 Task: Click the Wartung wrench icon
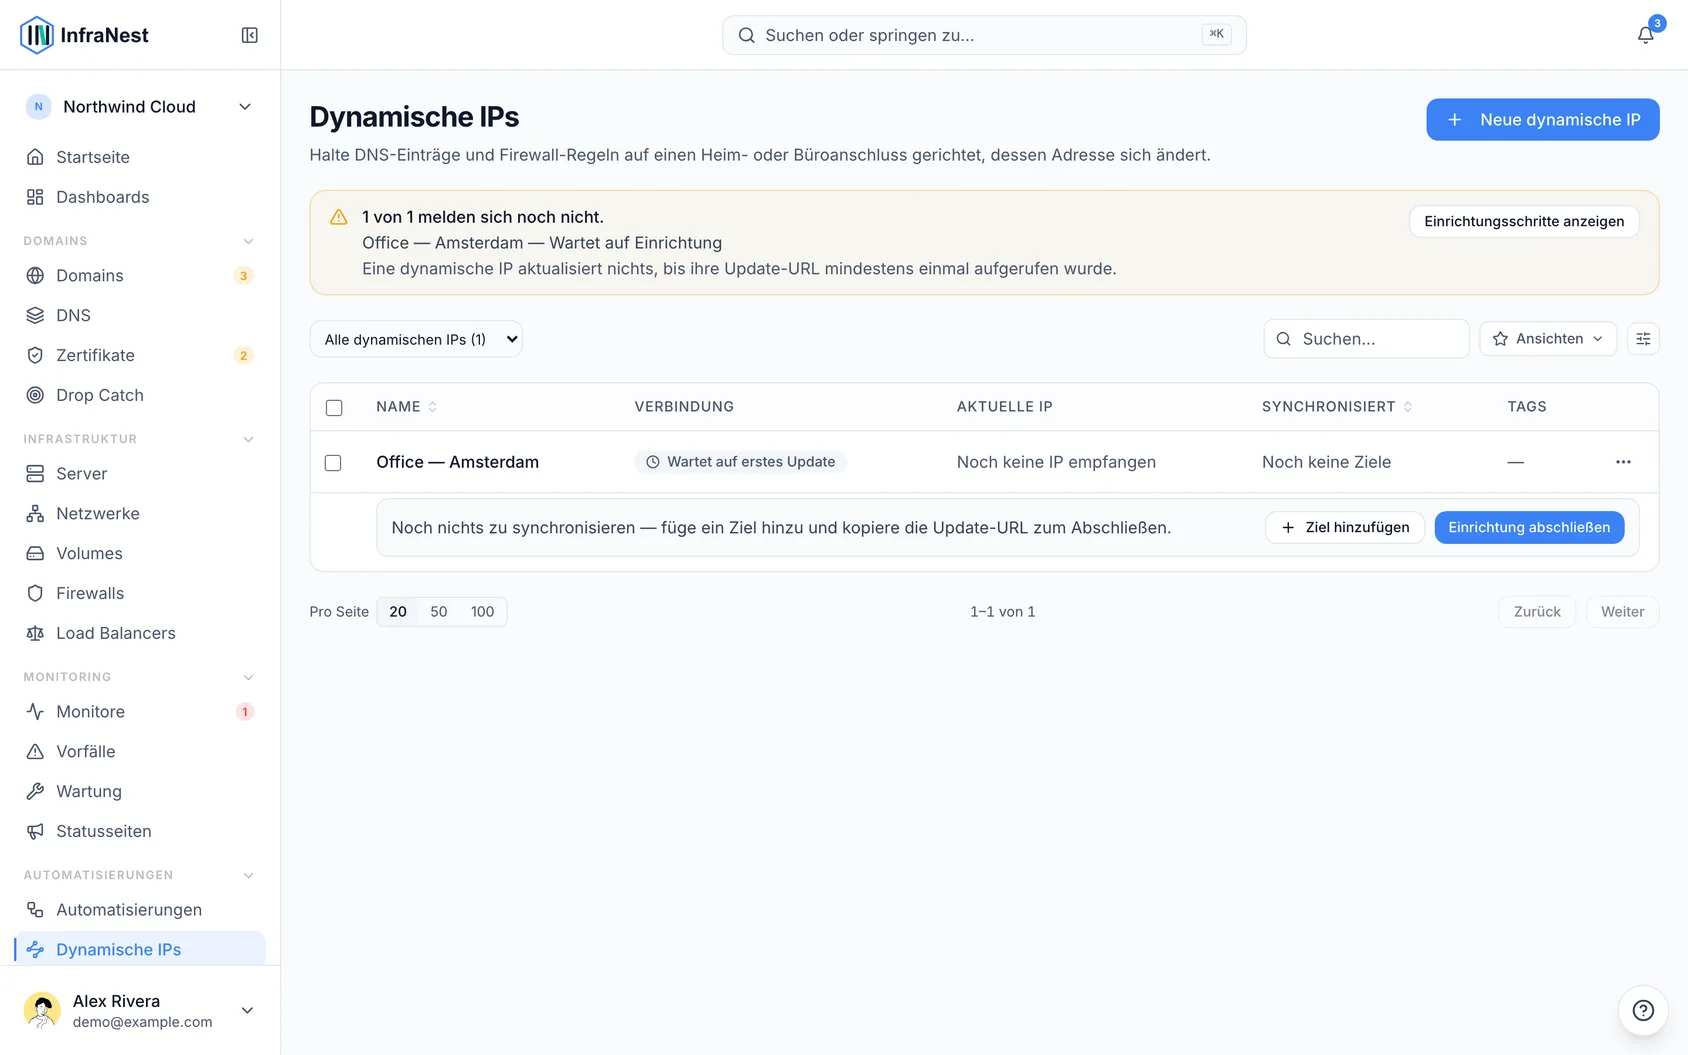point(35,791)
